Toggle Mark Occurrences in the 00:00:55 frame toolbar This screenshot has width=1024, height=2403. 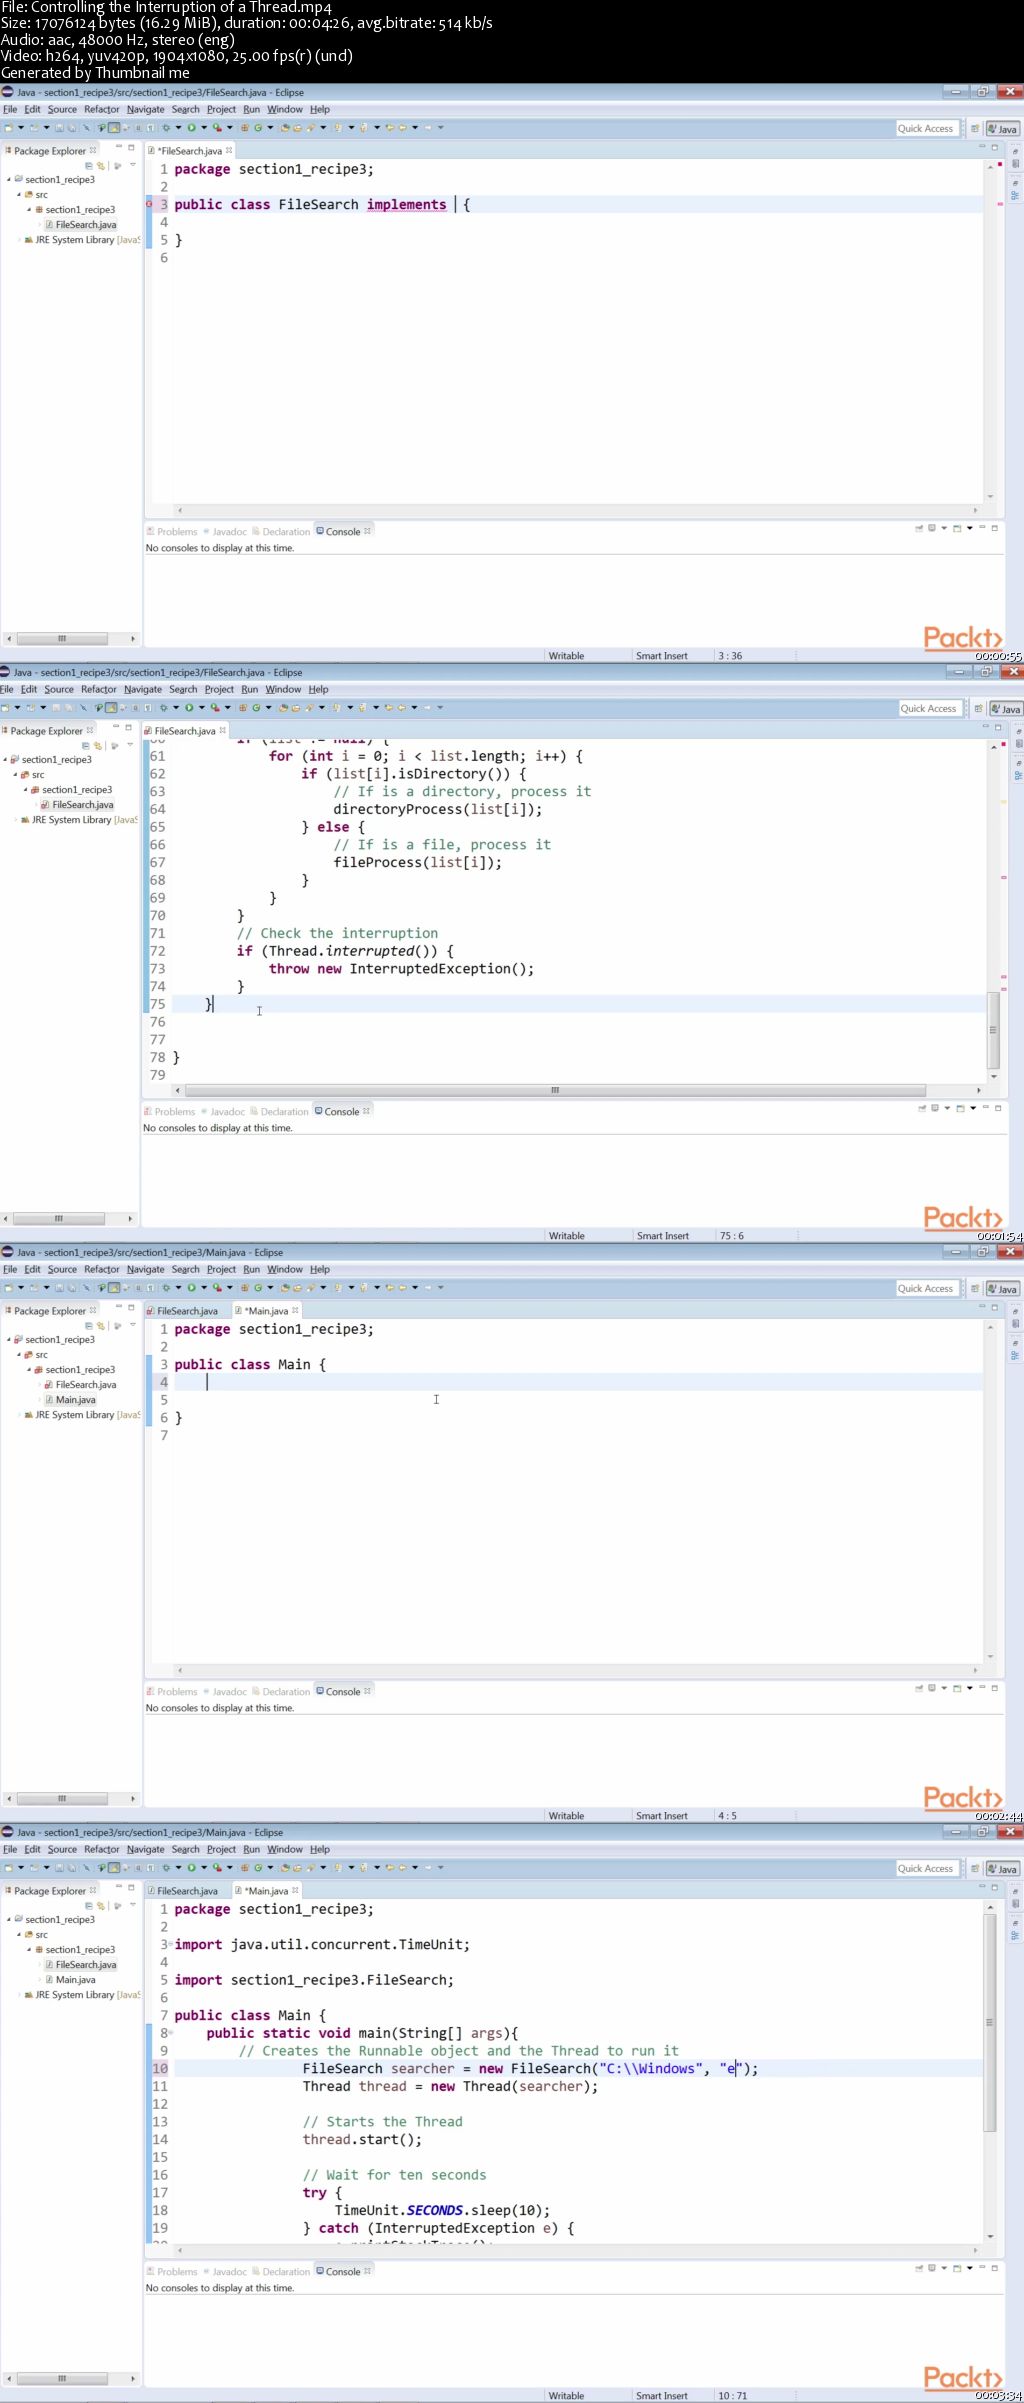point(113,128)
